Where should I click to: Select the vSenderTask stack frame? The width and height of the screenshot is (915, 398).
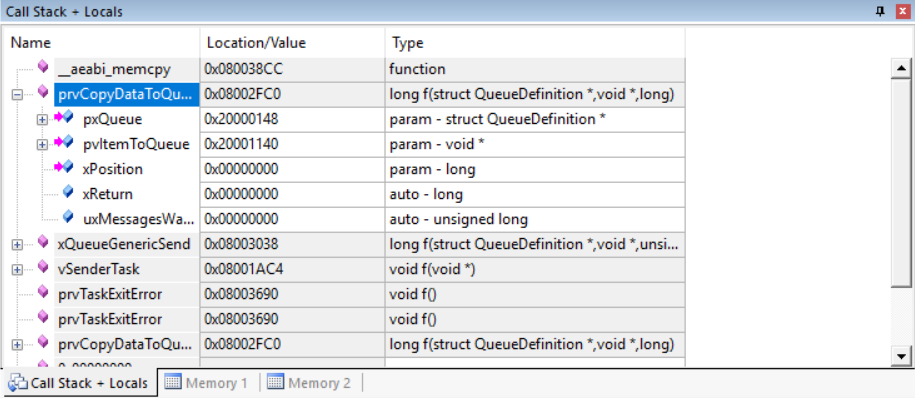[99, 269]
